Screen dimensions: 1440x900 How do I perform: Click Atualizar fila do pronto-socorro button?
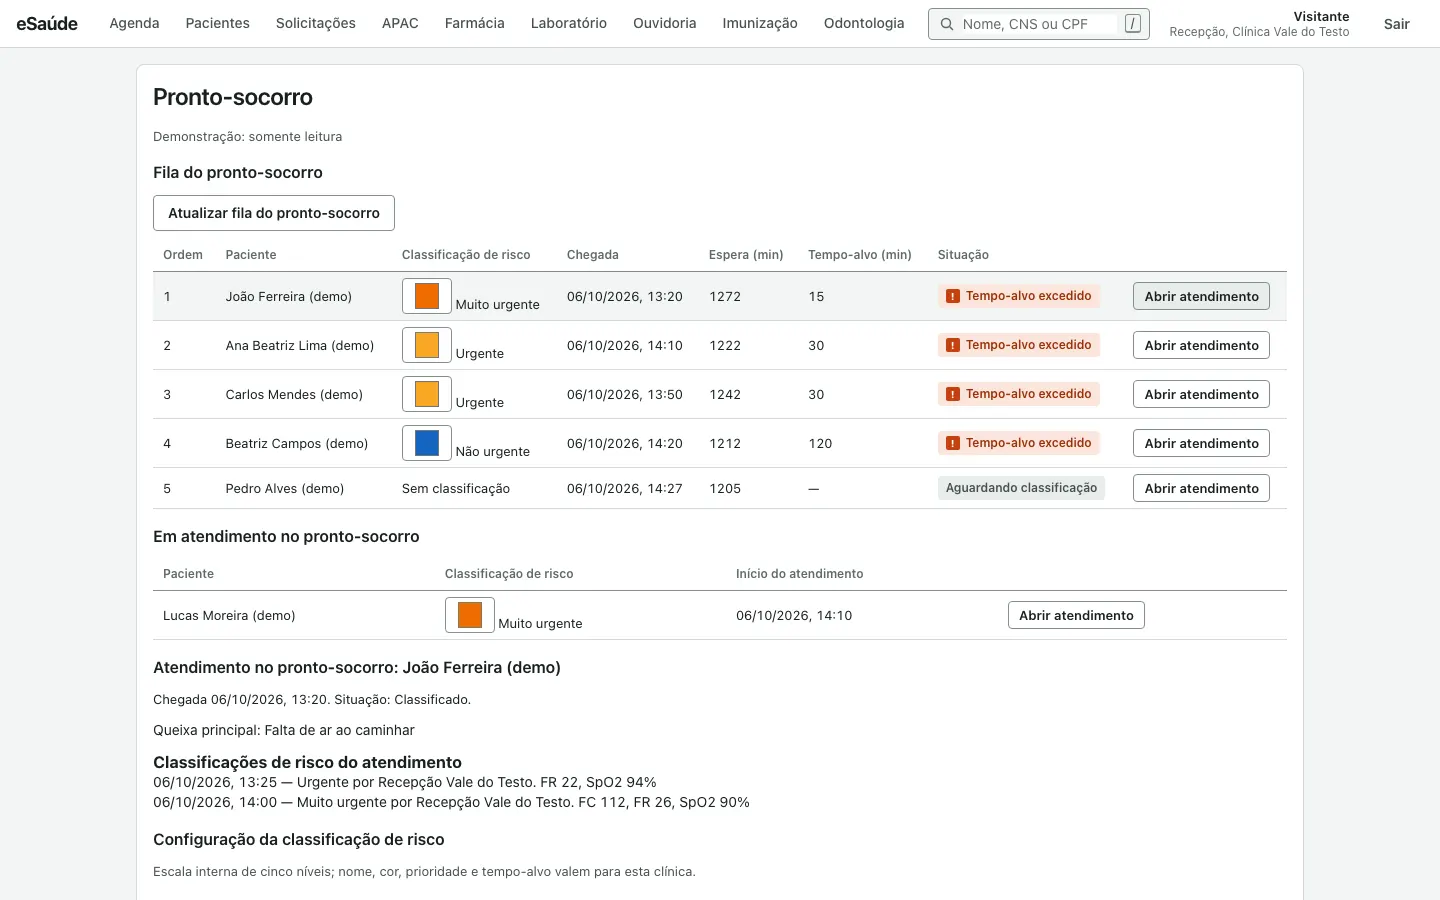tap(274, 213)
